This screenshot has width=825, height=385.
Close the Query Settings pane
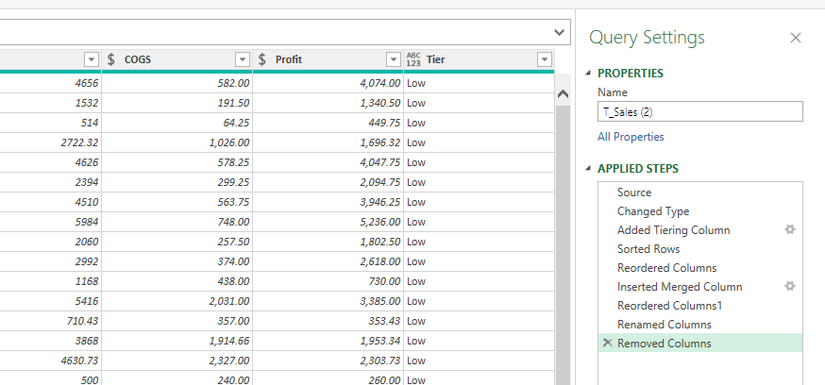coord(796,38)
